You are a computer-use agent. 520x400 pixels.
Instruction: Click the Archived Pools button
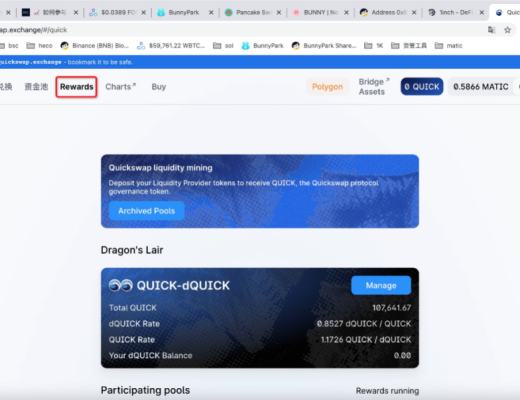click(146, 211)
